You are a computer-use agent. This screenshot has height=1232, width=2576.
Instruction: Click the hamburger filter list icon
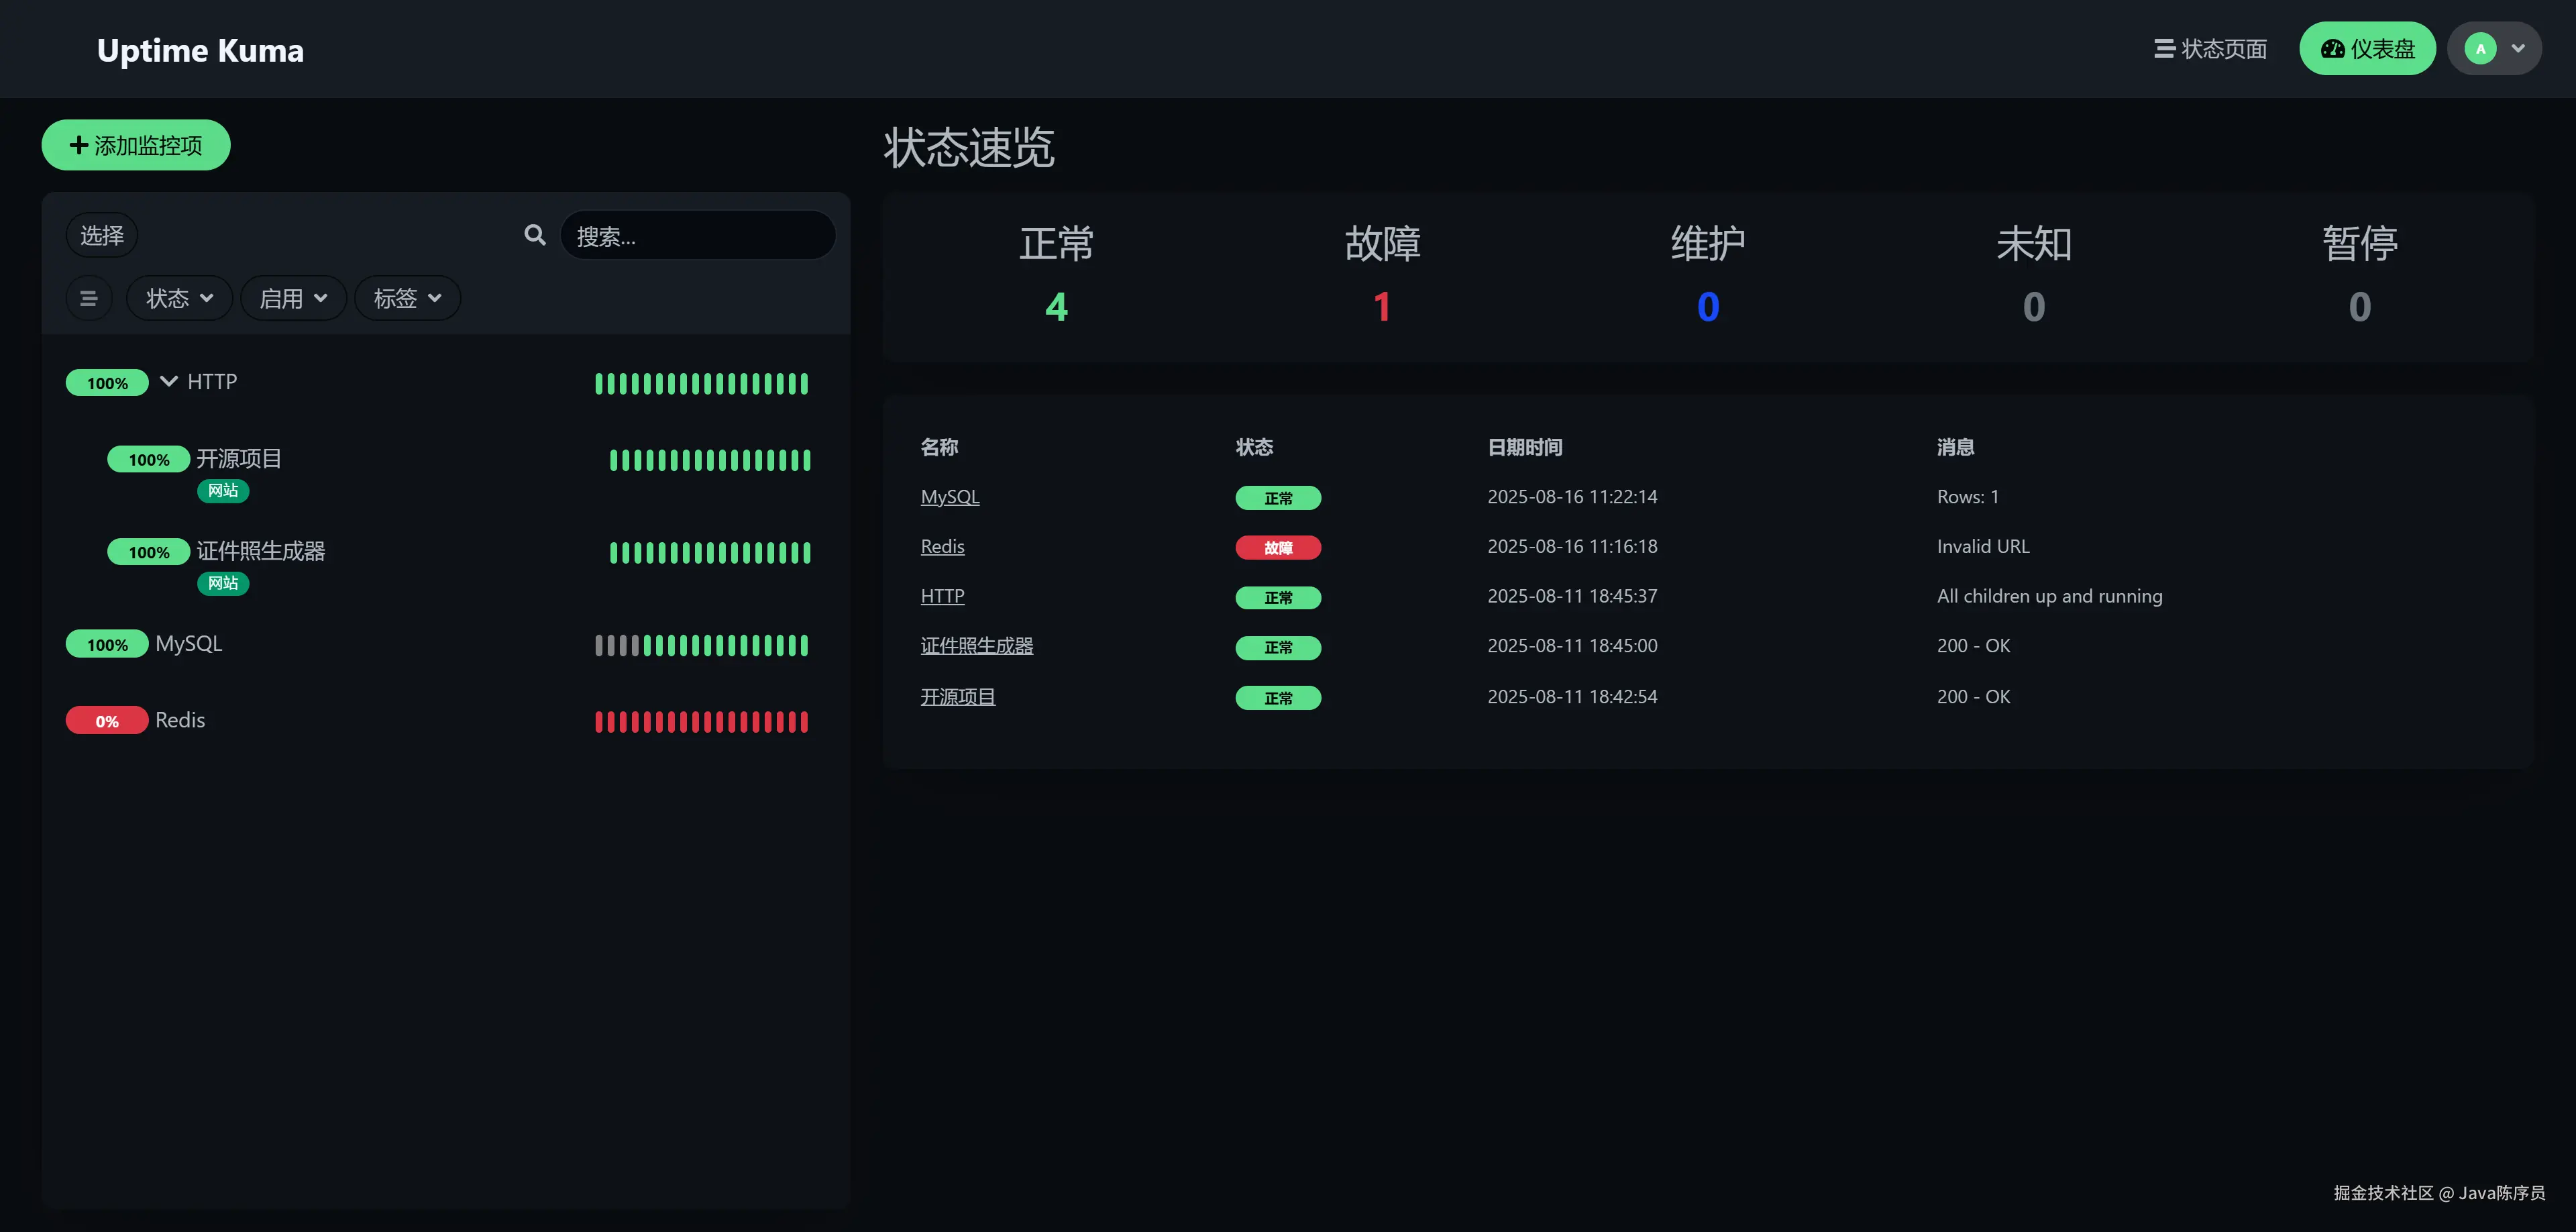(89, 298)
